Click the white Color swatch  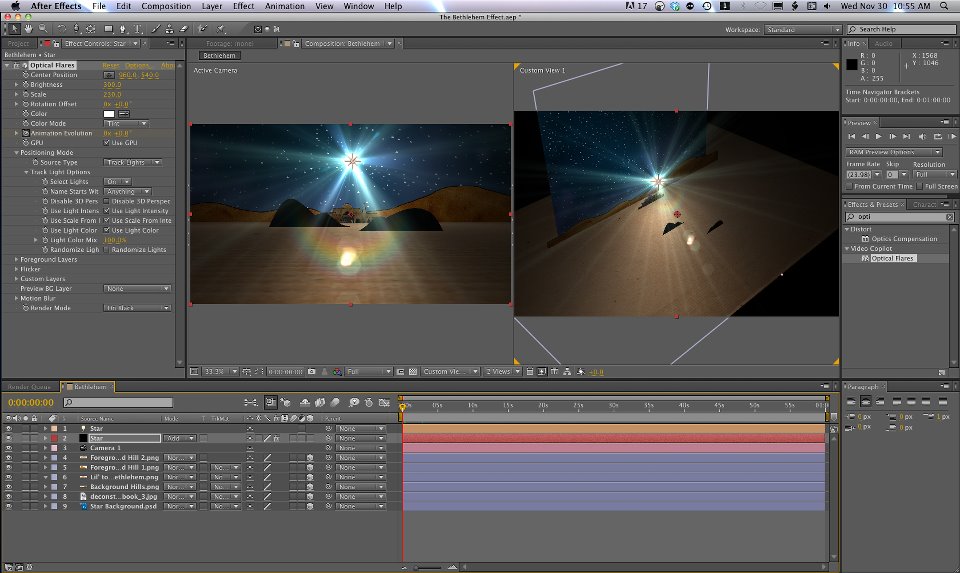(110, 114)
